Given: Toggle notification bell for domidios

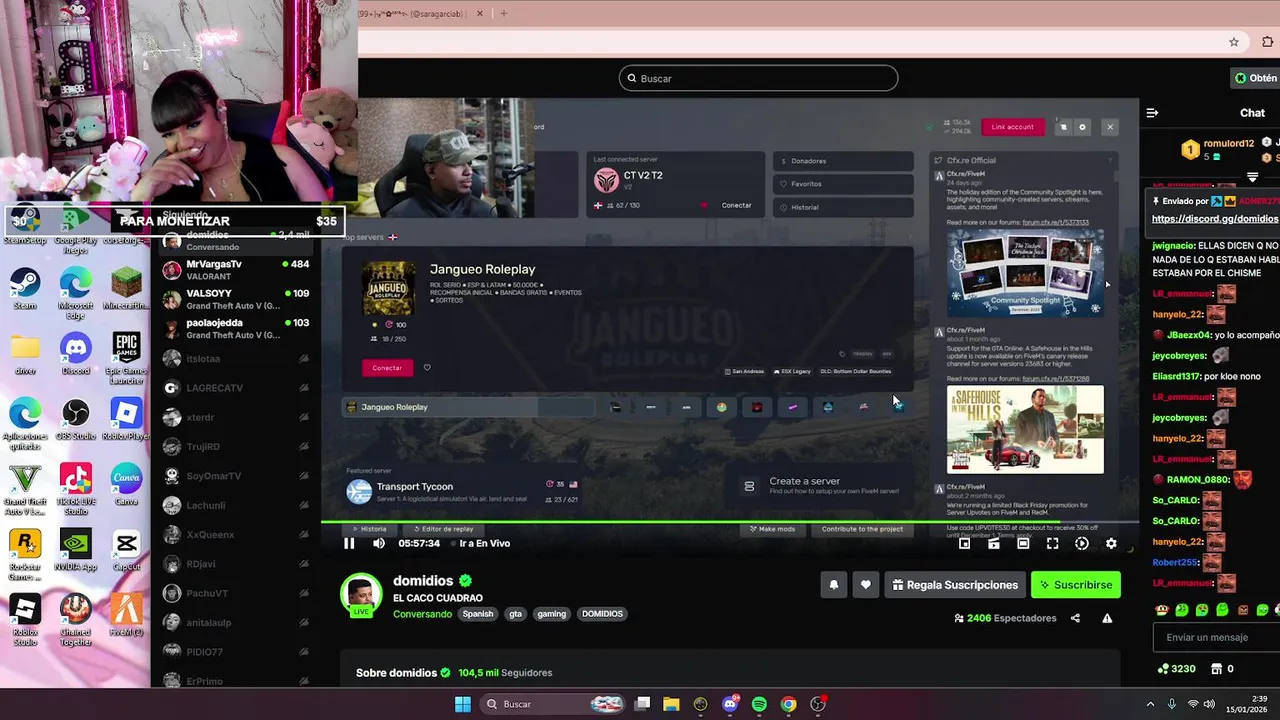Looking at the screenshot, I should [834, 585].
